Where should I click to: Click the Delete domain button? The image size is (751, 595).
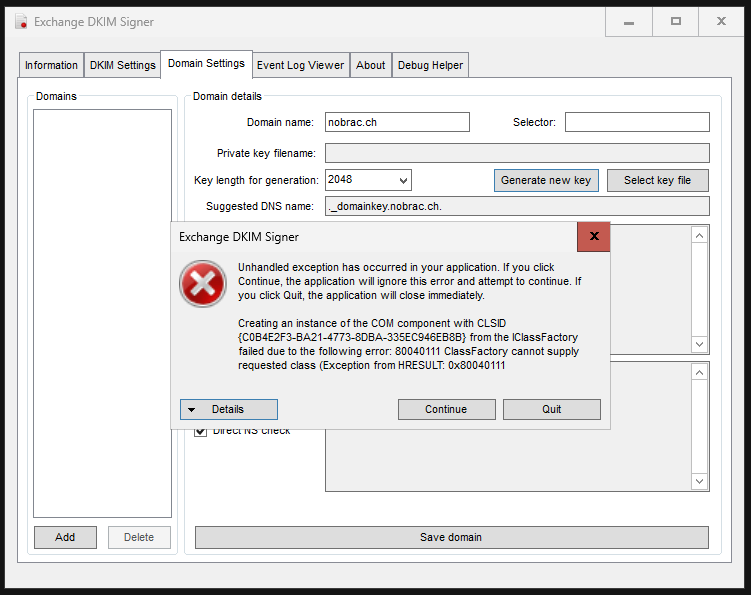pyautogui.click(x=139, y=538)
